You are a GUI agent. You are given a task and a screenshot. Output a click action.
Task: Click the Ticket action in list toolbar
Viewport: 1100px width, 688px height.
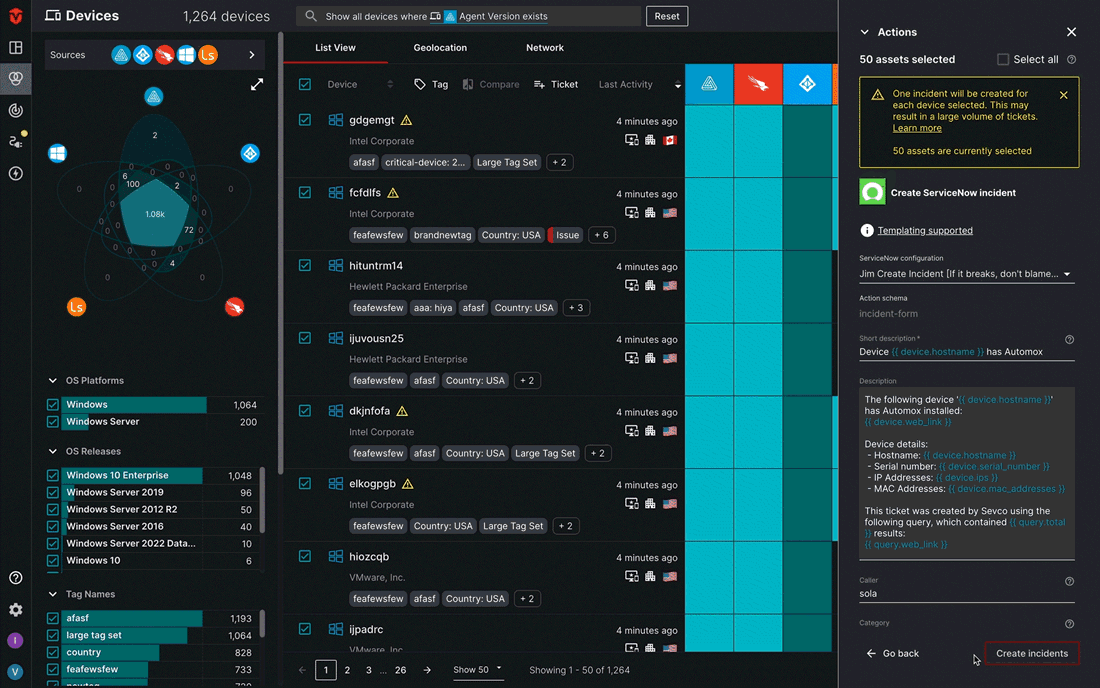click(x=556, y=84)
